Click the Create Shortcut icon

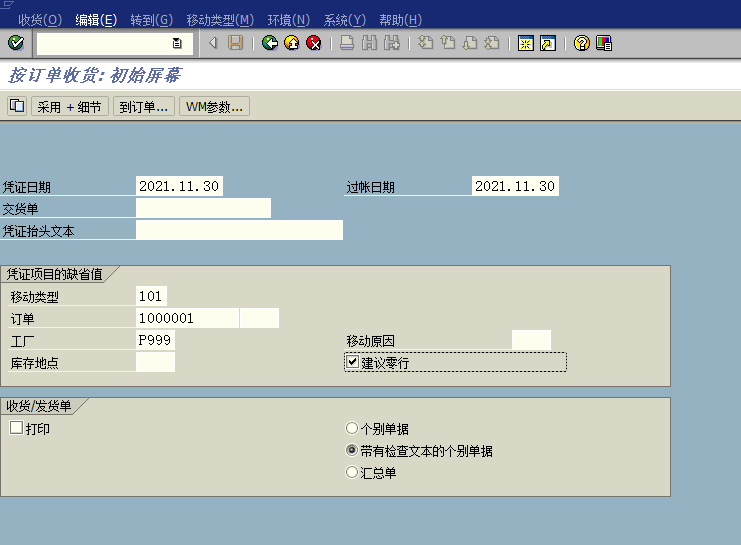548,43
